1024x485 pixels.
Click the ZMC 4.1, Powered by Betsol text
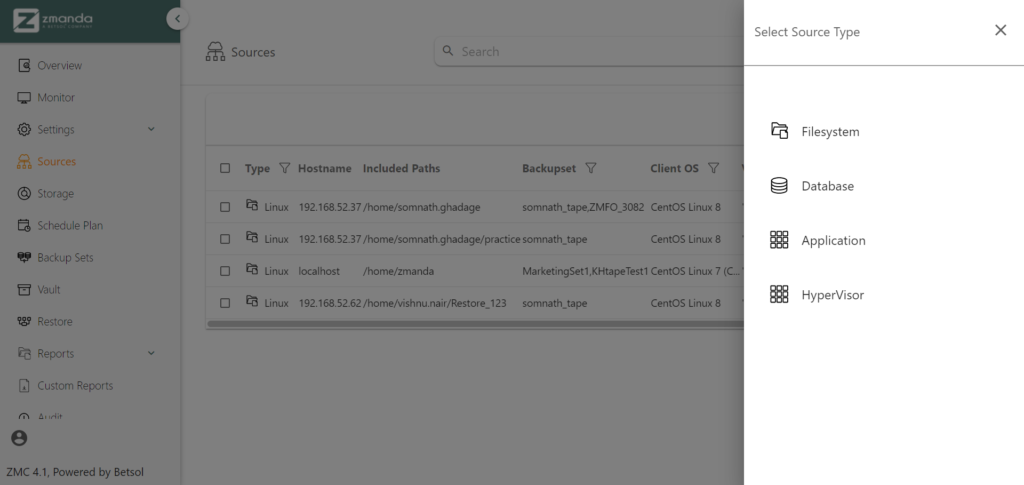pos(75,472)
